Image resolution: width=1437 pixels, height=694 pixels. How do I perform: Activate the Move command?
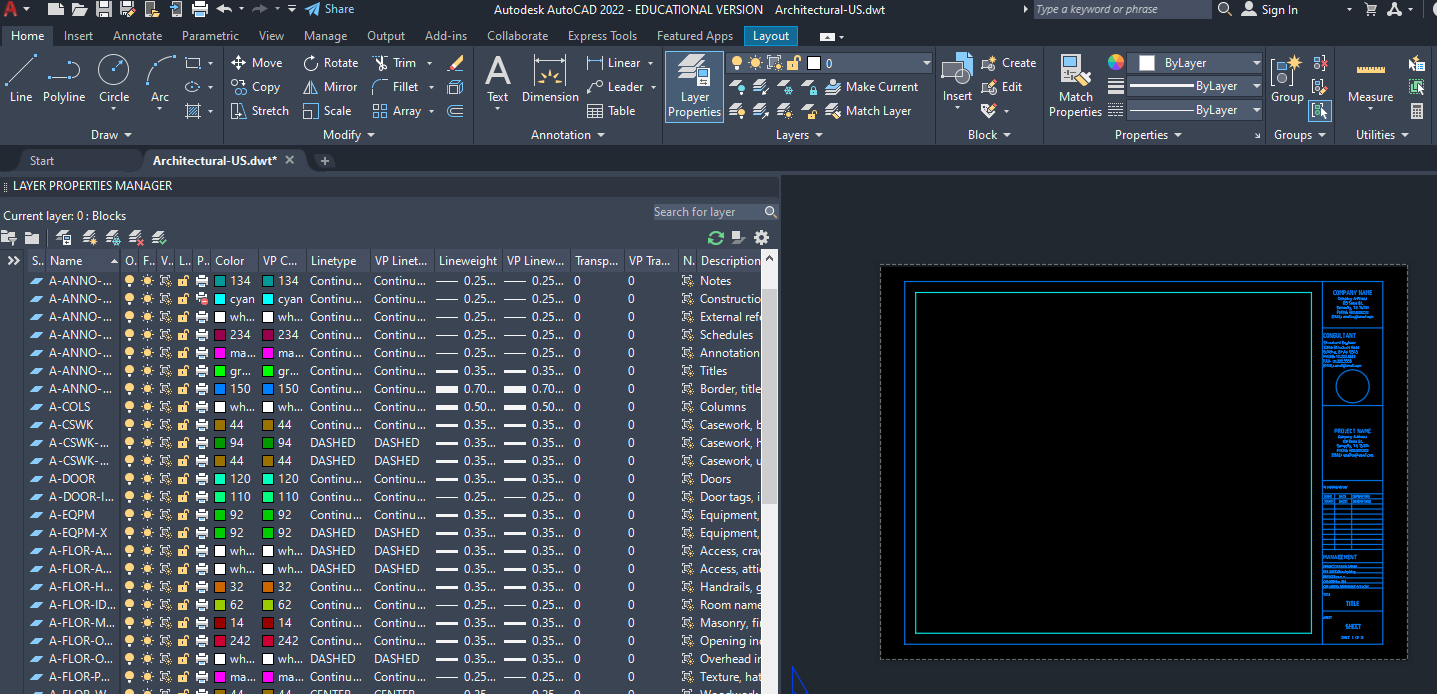click(257, 62)
